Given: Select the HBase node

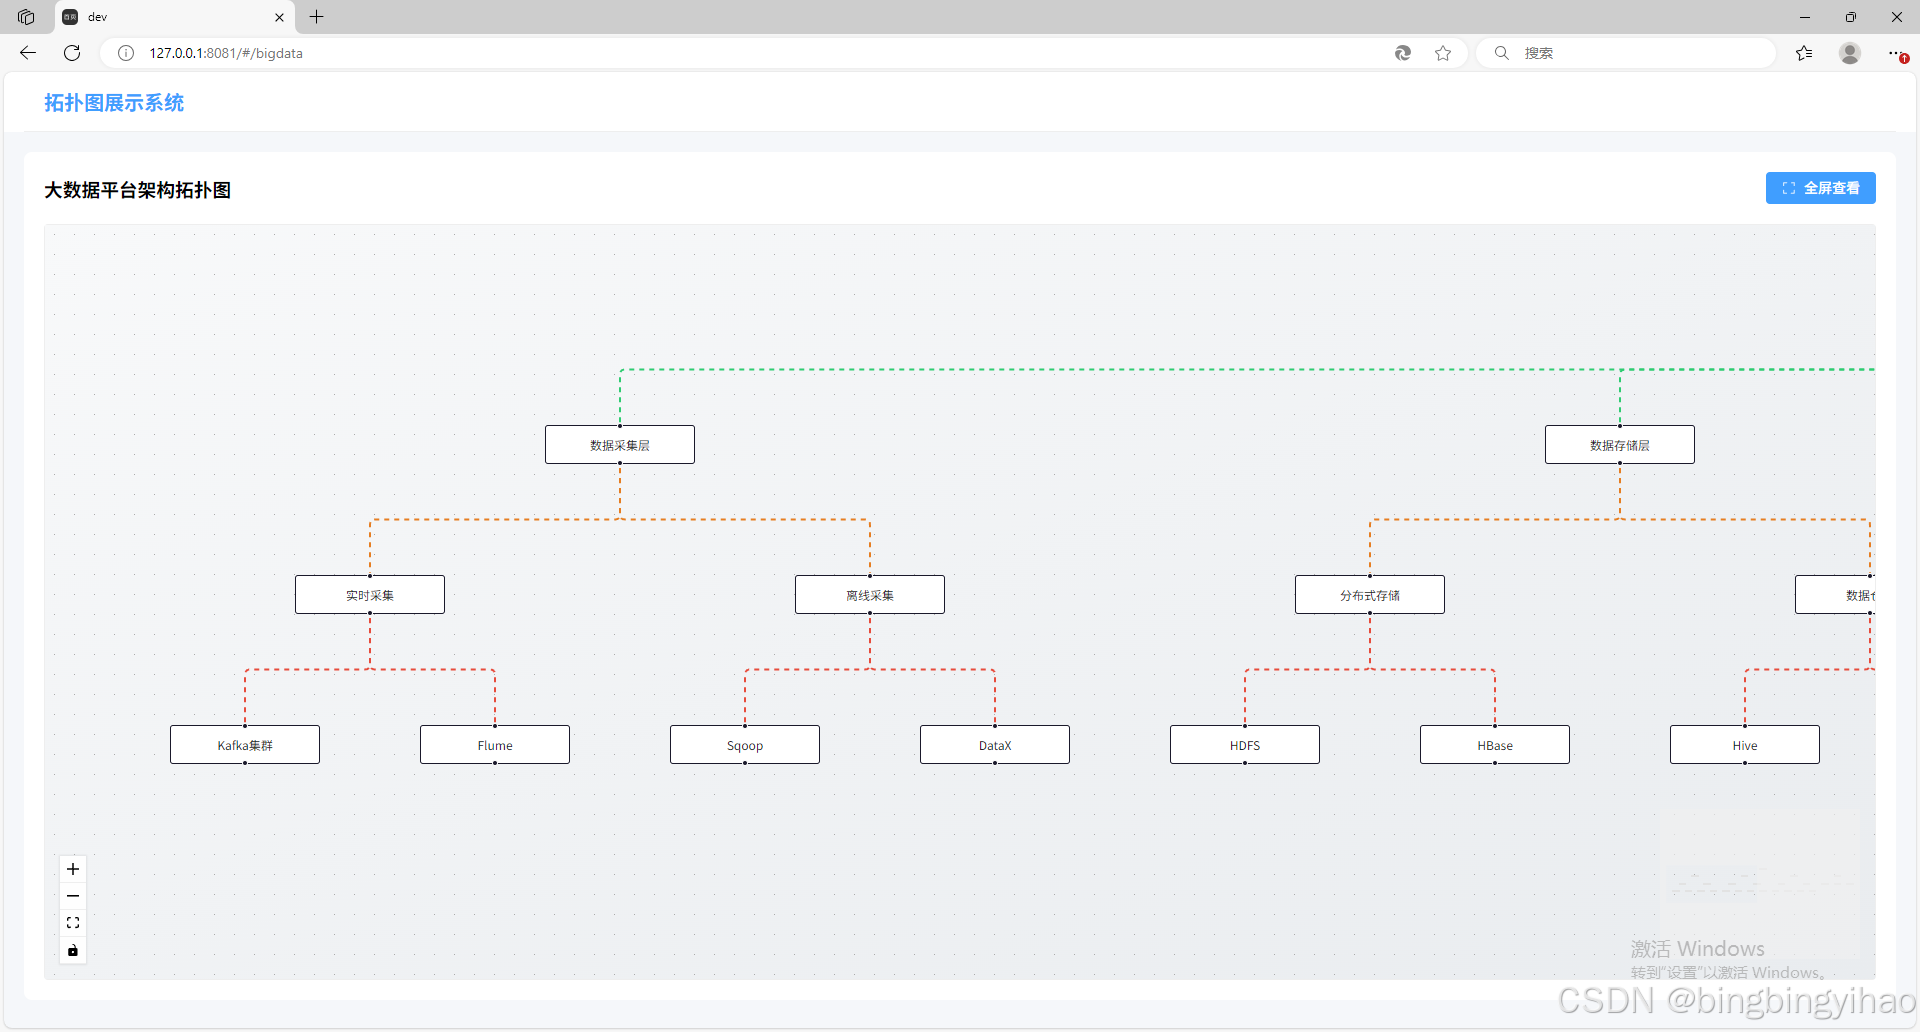Looking at the screenshot, I should pos(1495,745).
